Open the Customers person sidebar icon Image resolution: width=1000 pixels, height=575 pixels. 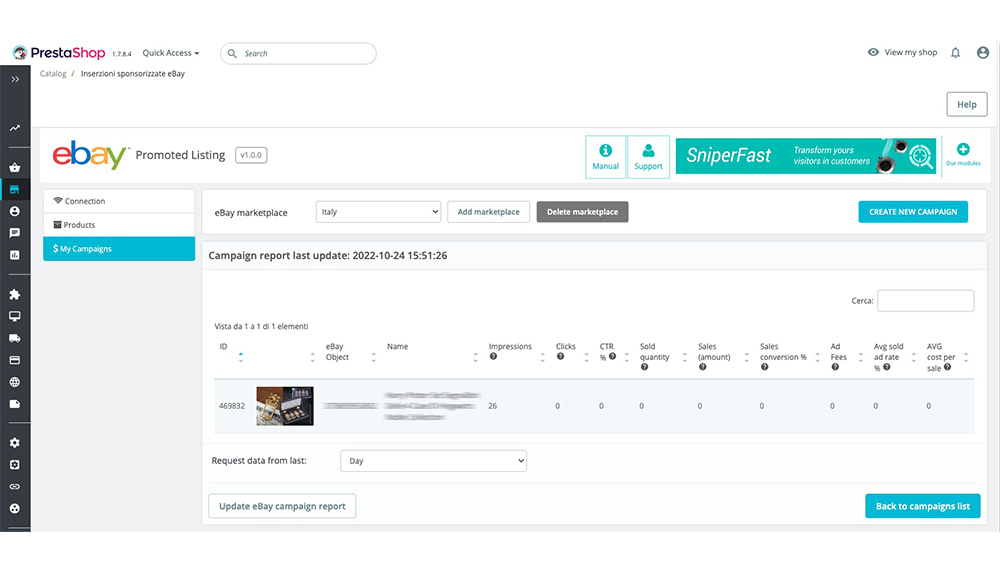pyautogui.click(x=15, y=211)
